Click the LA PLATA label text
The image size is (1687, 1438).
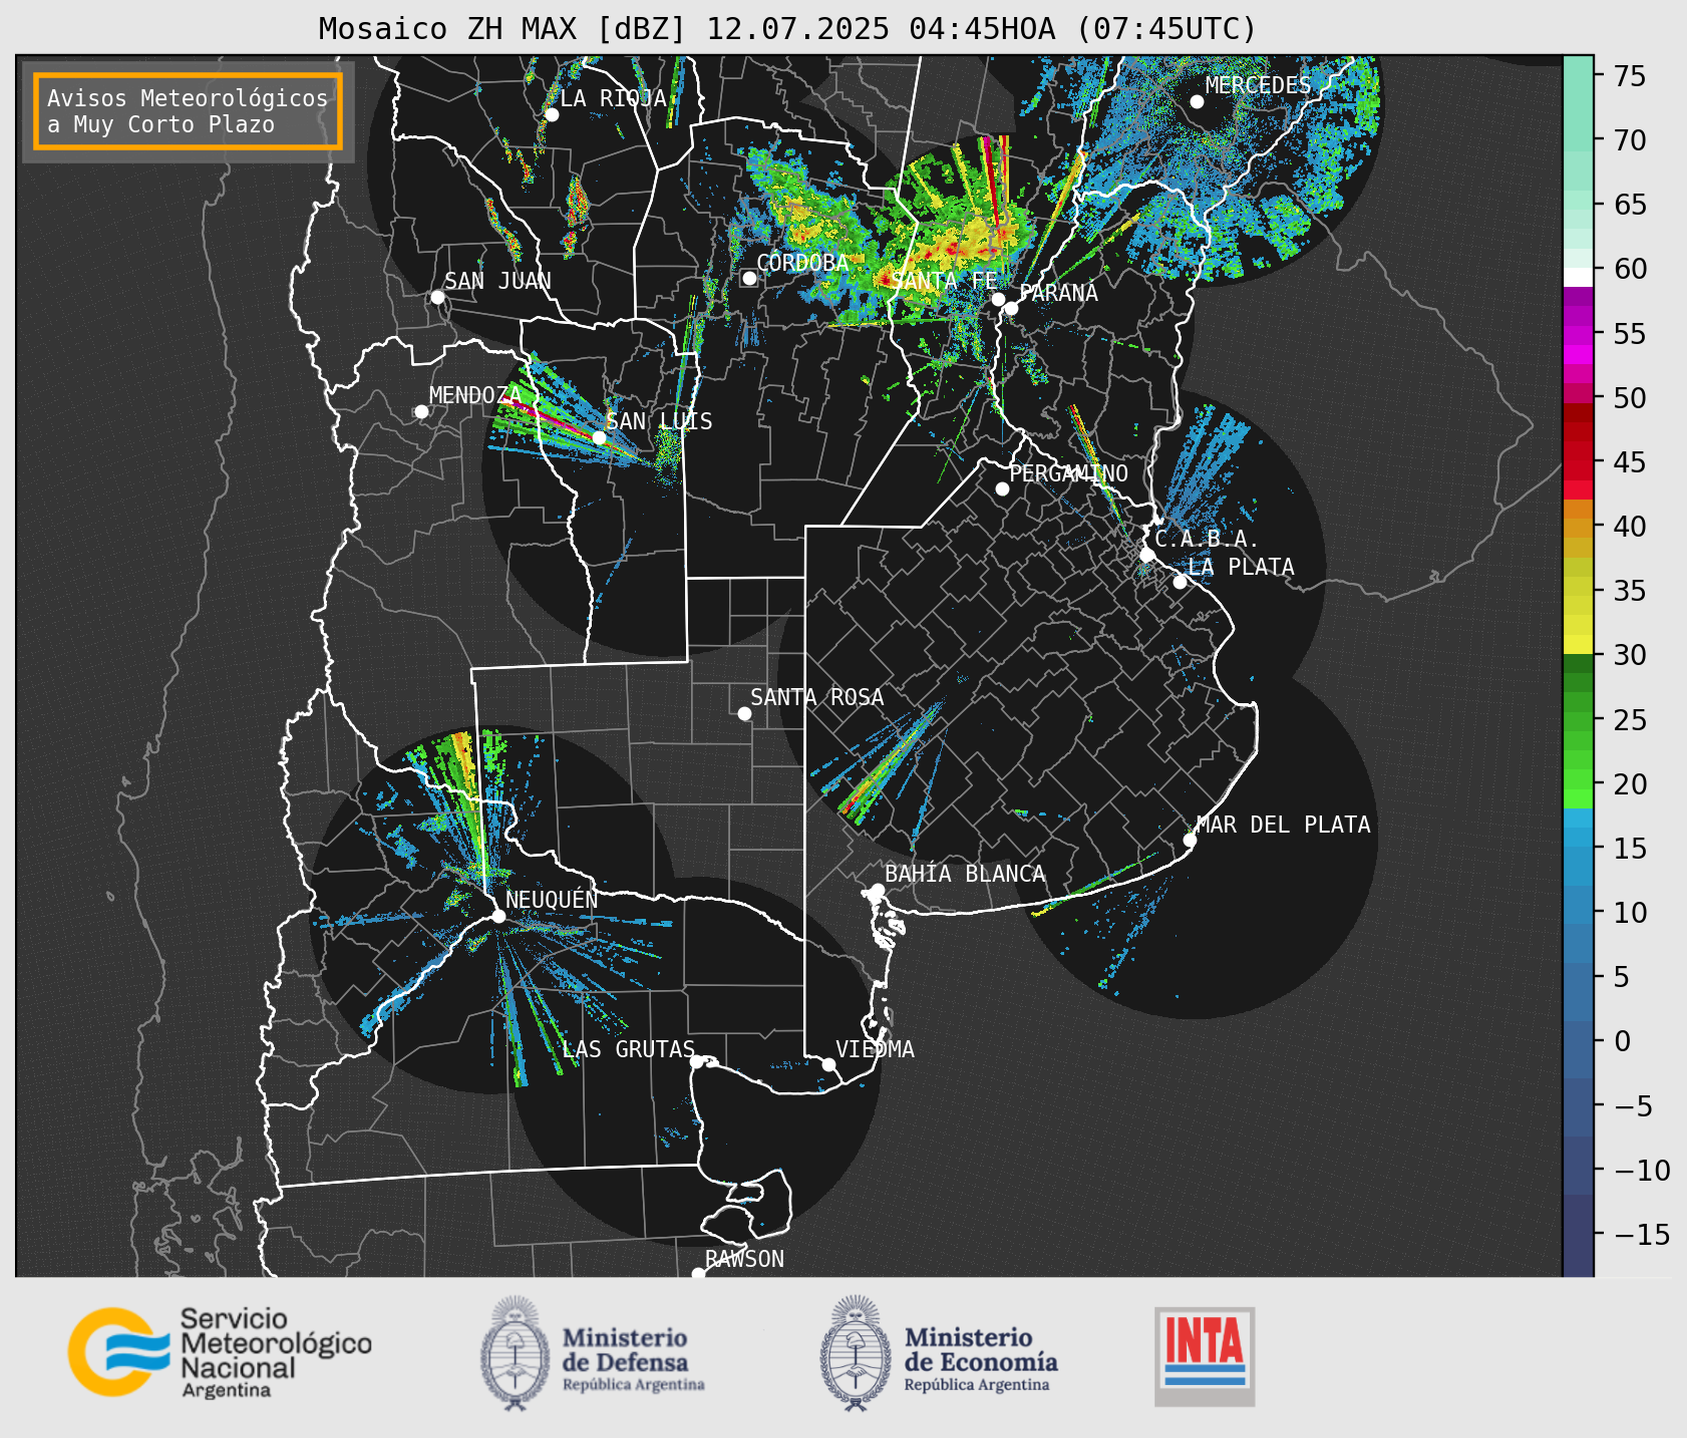coord(1241,567)
